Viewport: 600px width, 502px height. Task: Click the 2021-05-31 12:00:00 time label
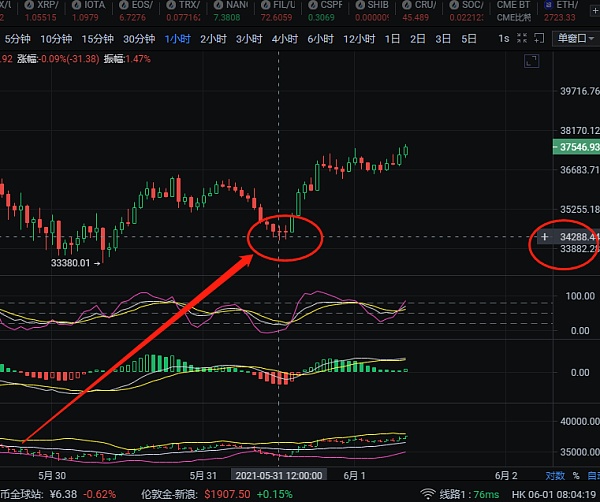(279, 475)
